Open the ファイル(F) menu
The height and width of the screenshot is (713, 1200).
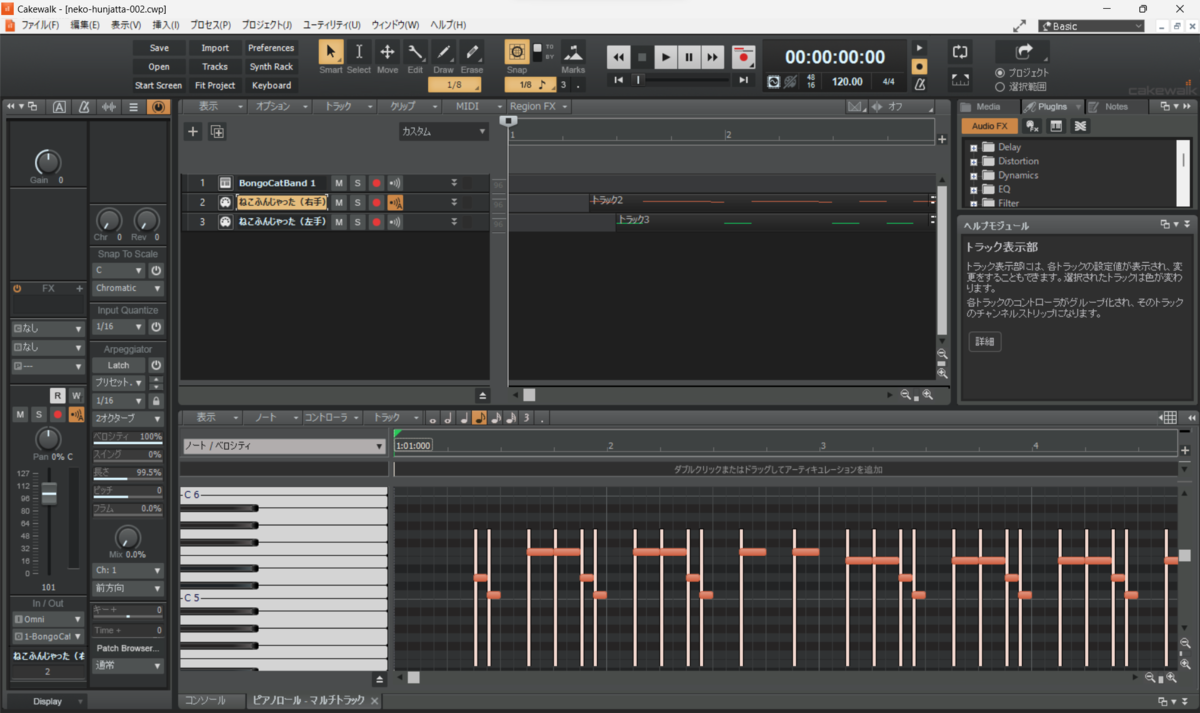tap(39, 24)
